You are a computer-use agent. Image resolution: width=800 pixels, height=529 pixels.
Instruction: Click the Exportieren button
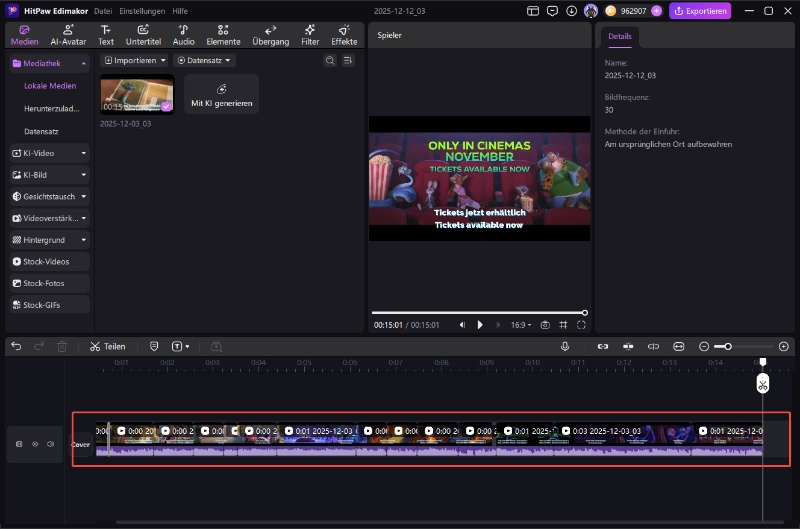point(700,11)
